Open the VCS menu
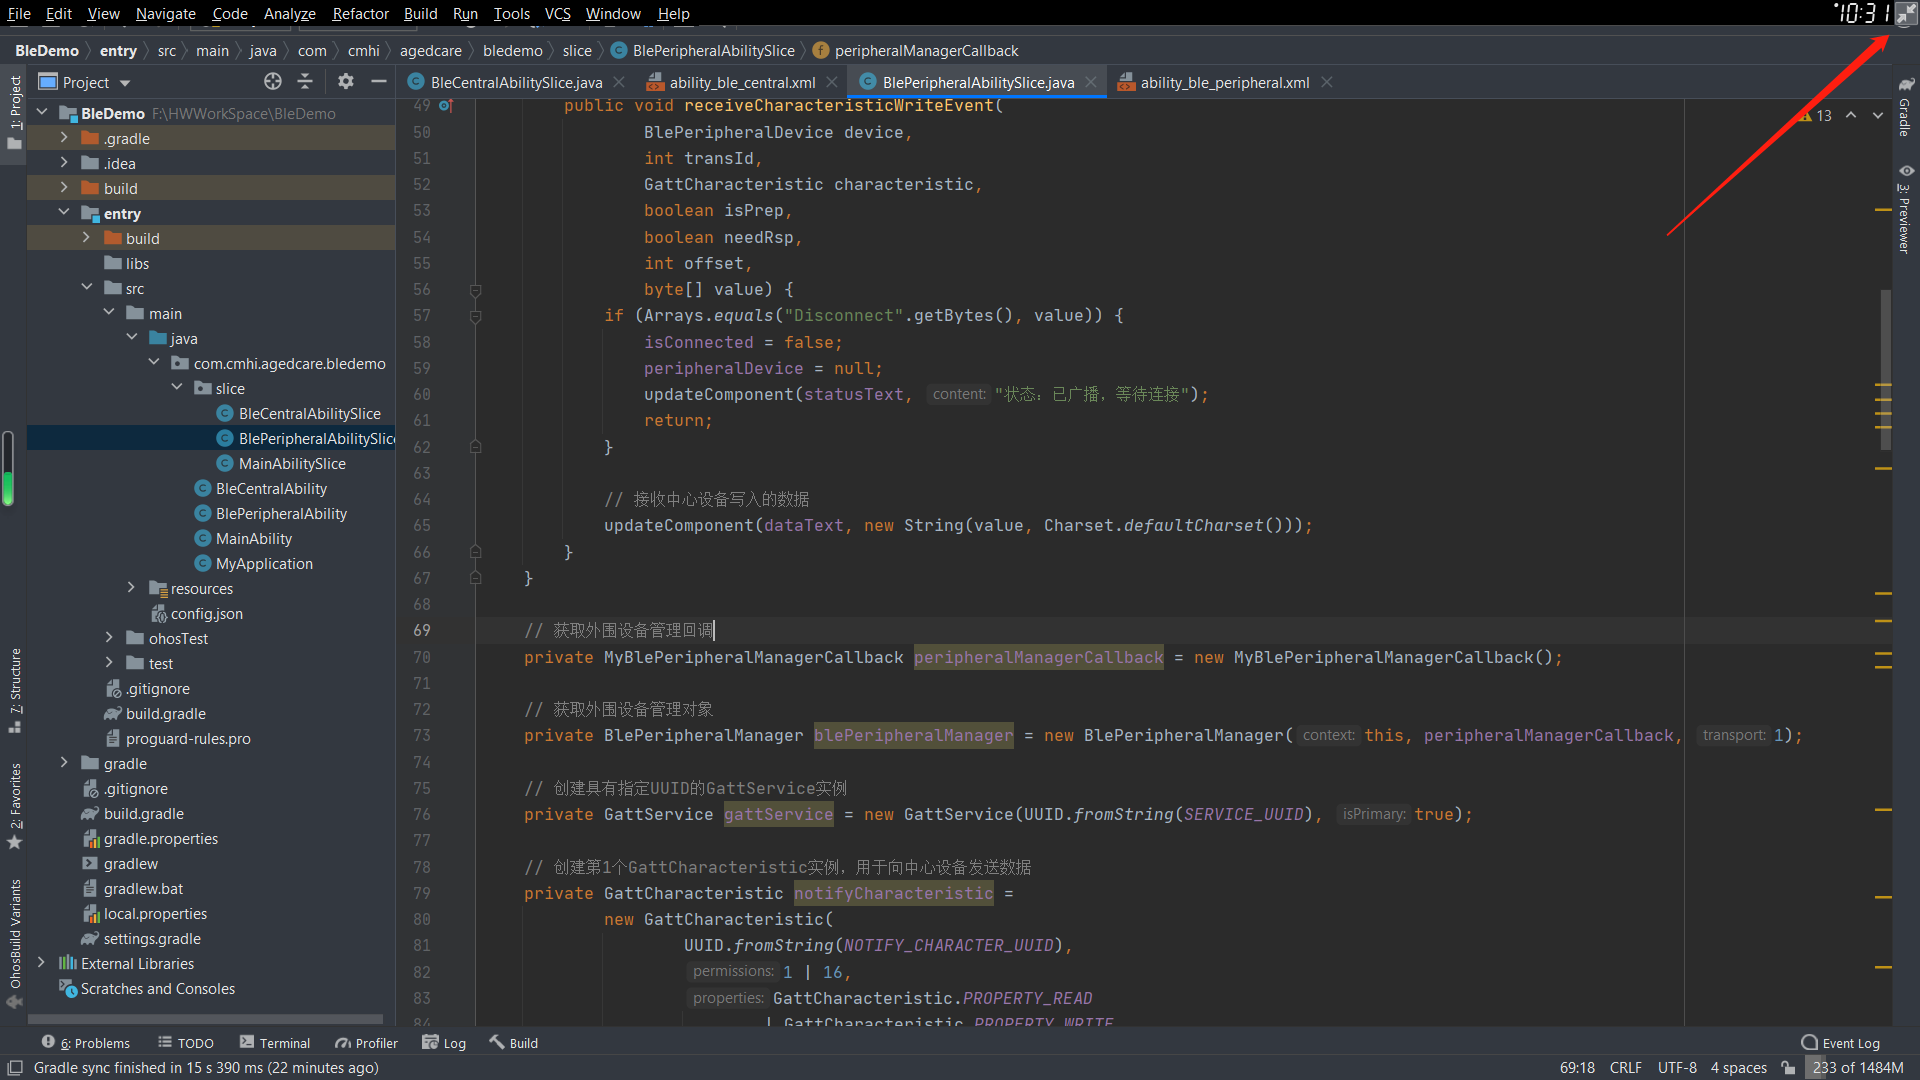 pos(557,13)
